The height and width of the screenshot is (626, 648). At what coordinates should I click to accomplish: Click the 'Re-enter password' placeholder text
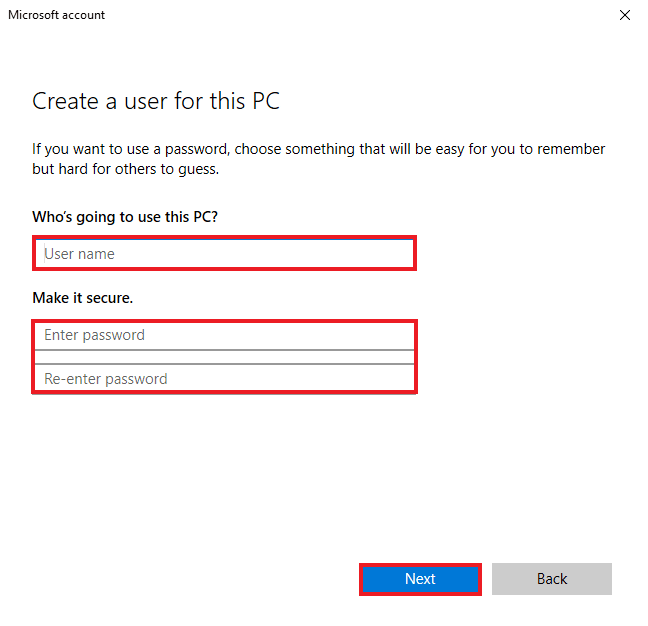point(106,379)
